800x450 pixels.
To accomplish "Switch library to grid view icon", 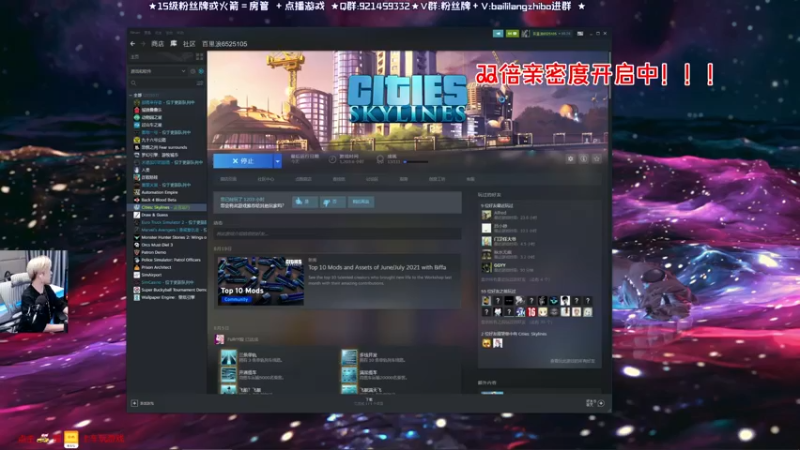I will 199,57.
